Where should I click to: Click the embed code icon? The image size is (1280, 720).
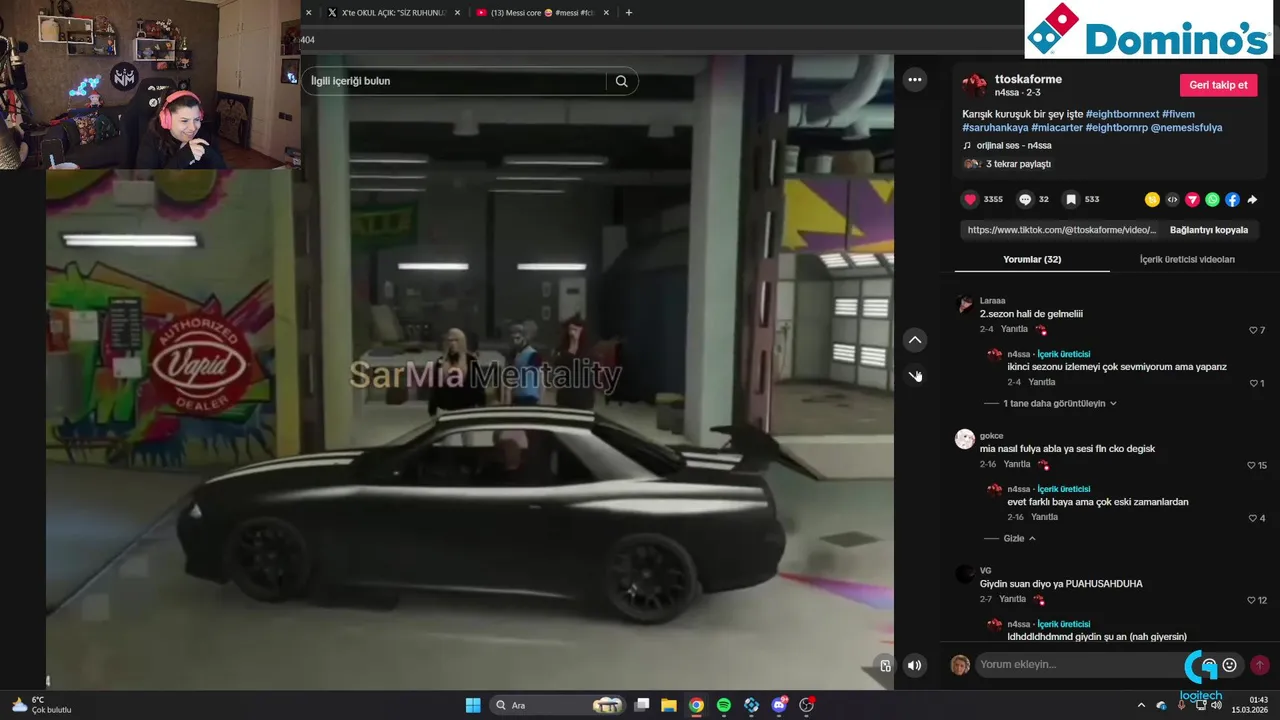pyautogui.click(x=1172, y=200)
